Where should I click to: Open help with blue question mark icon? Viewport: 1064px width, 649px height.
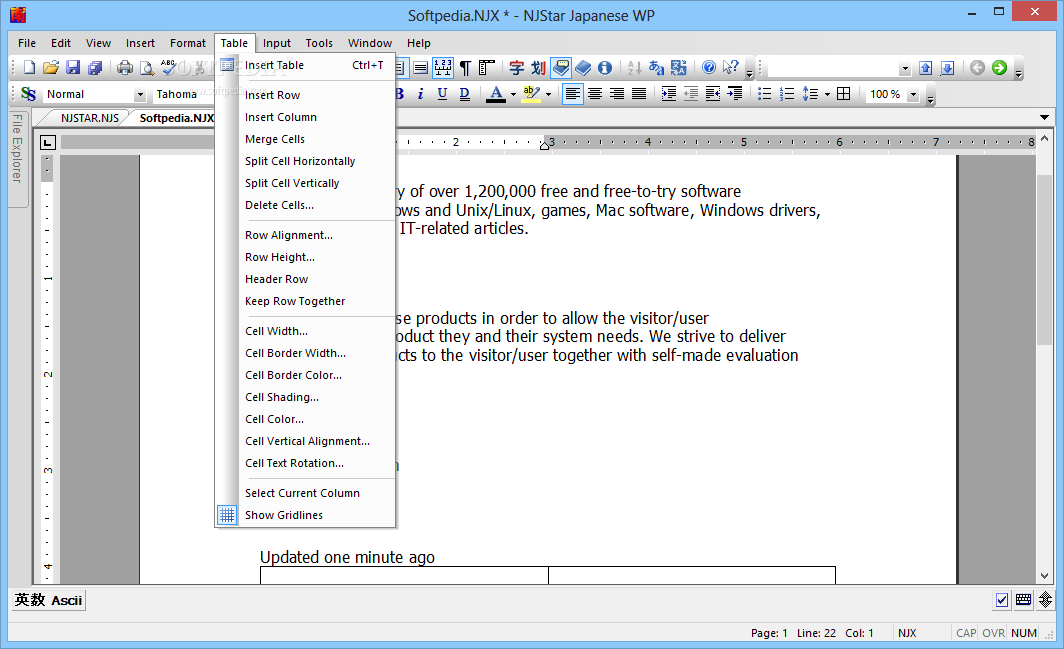(708, 67)
